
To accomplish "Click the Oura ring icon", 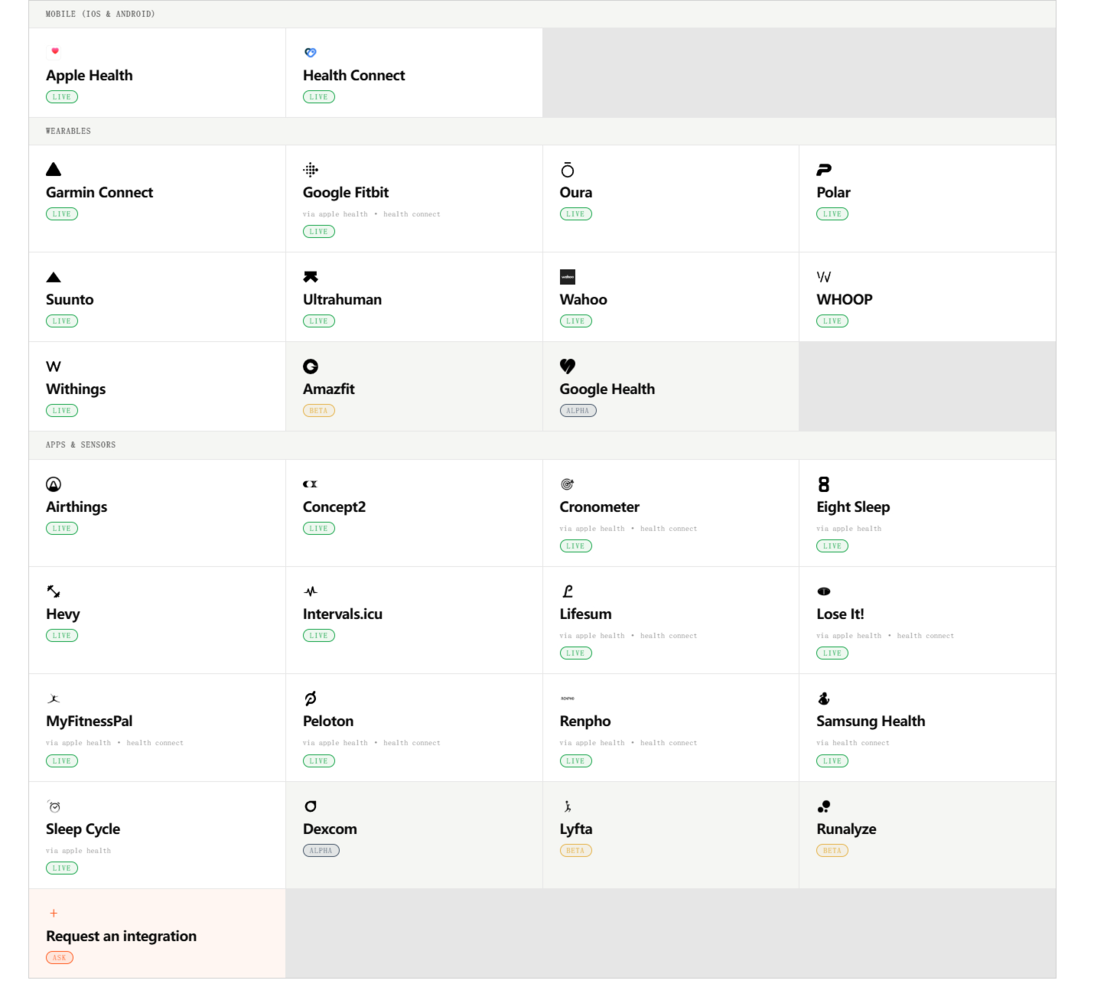I will click(x=567, y=170).
